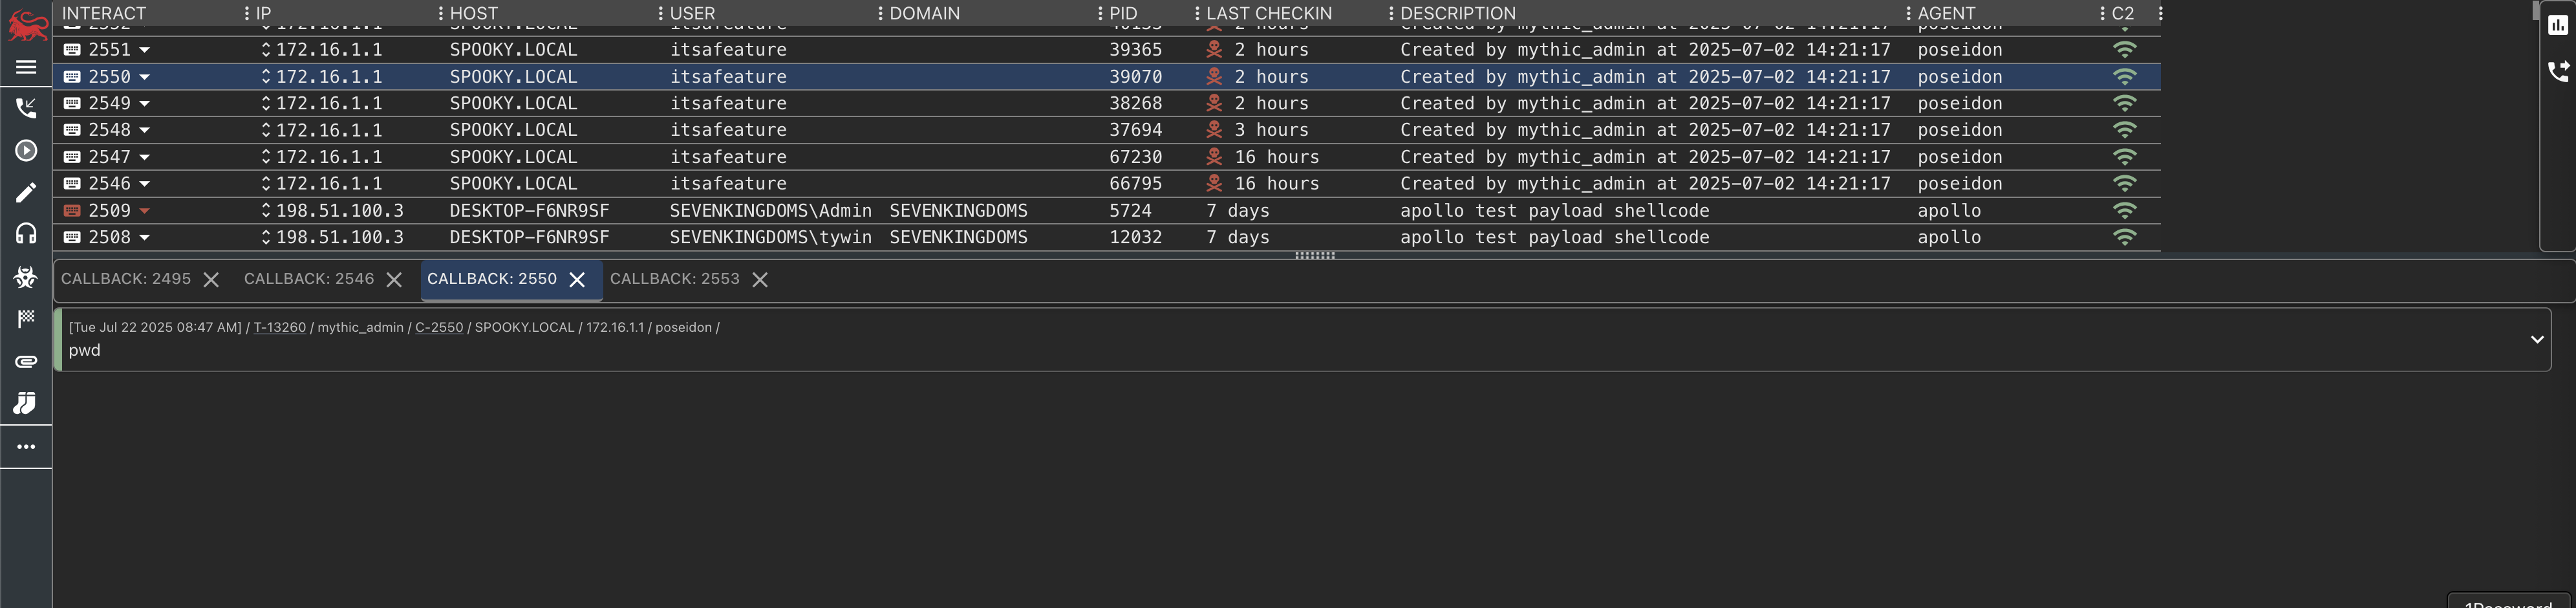Click the incoming call callbacks sidebar icon
Screen dimensions: 2576x608
[26, 108]
